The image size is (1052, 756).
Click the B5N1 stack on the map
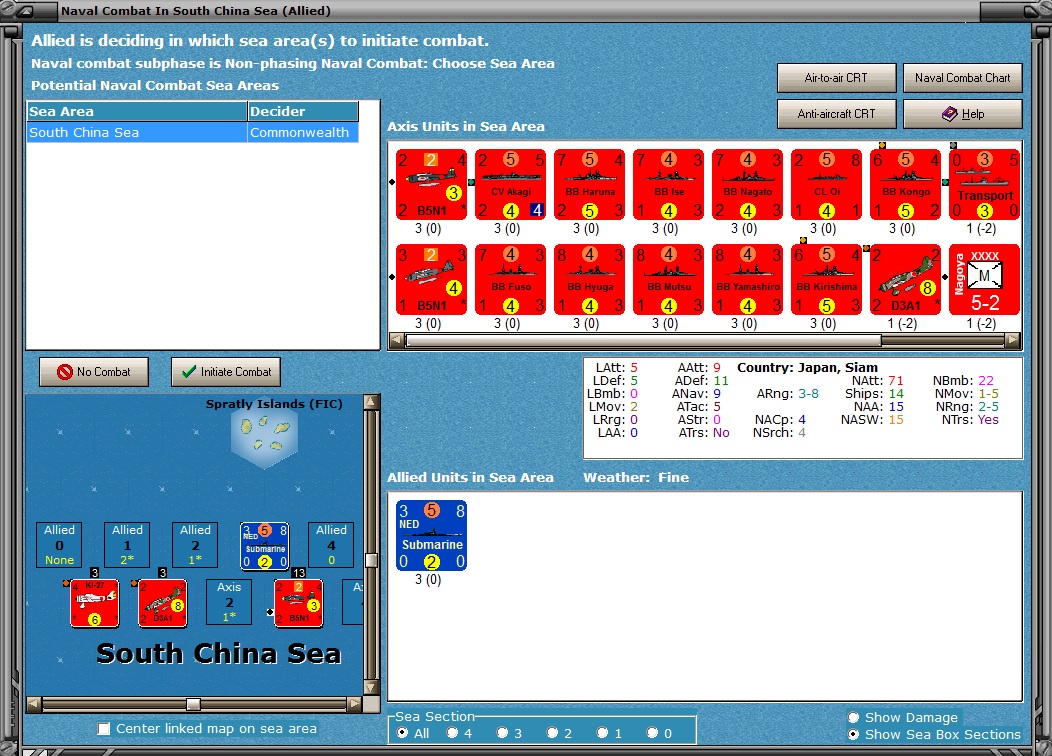click(x=299, y=603)
